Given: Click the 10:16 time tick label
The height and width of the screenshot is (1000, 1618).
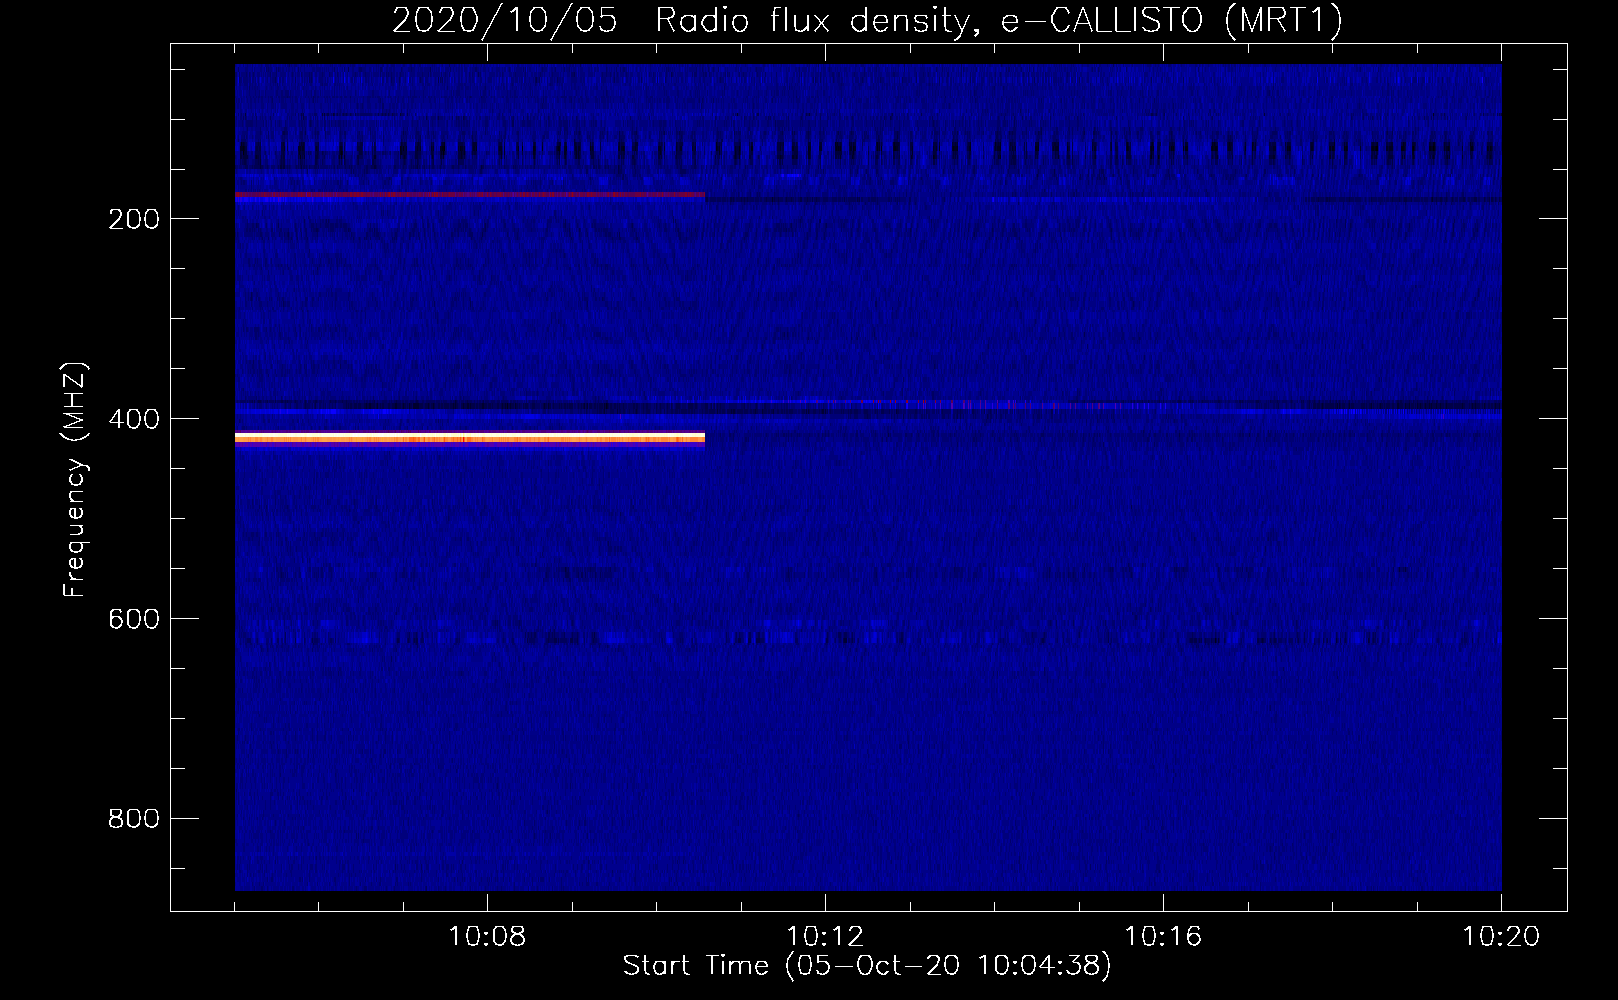Looking at the screenshot, I should [x=1163, y=937].
